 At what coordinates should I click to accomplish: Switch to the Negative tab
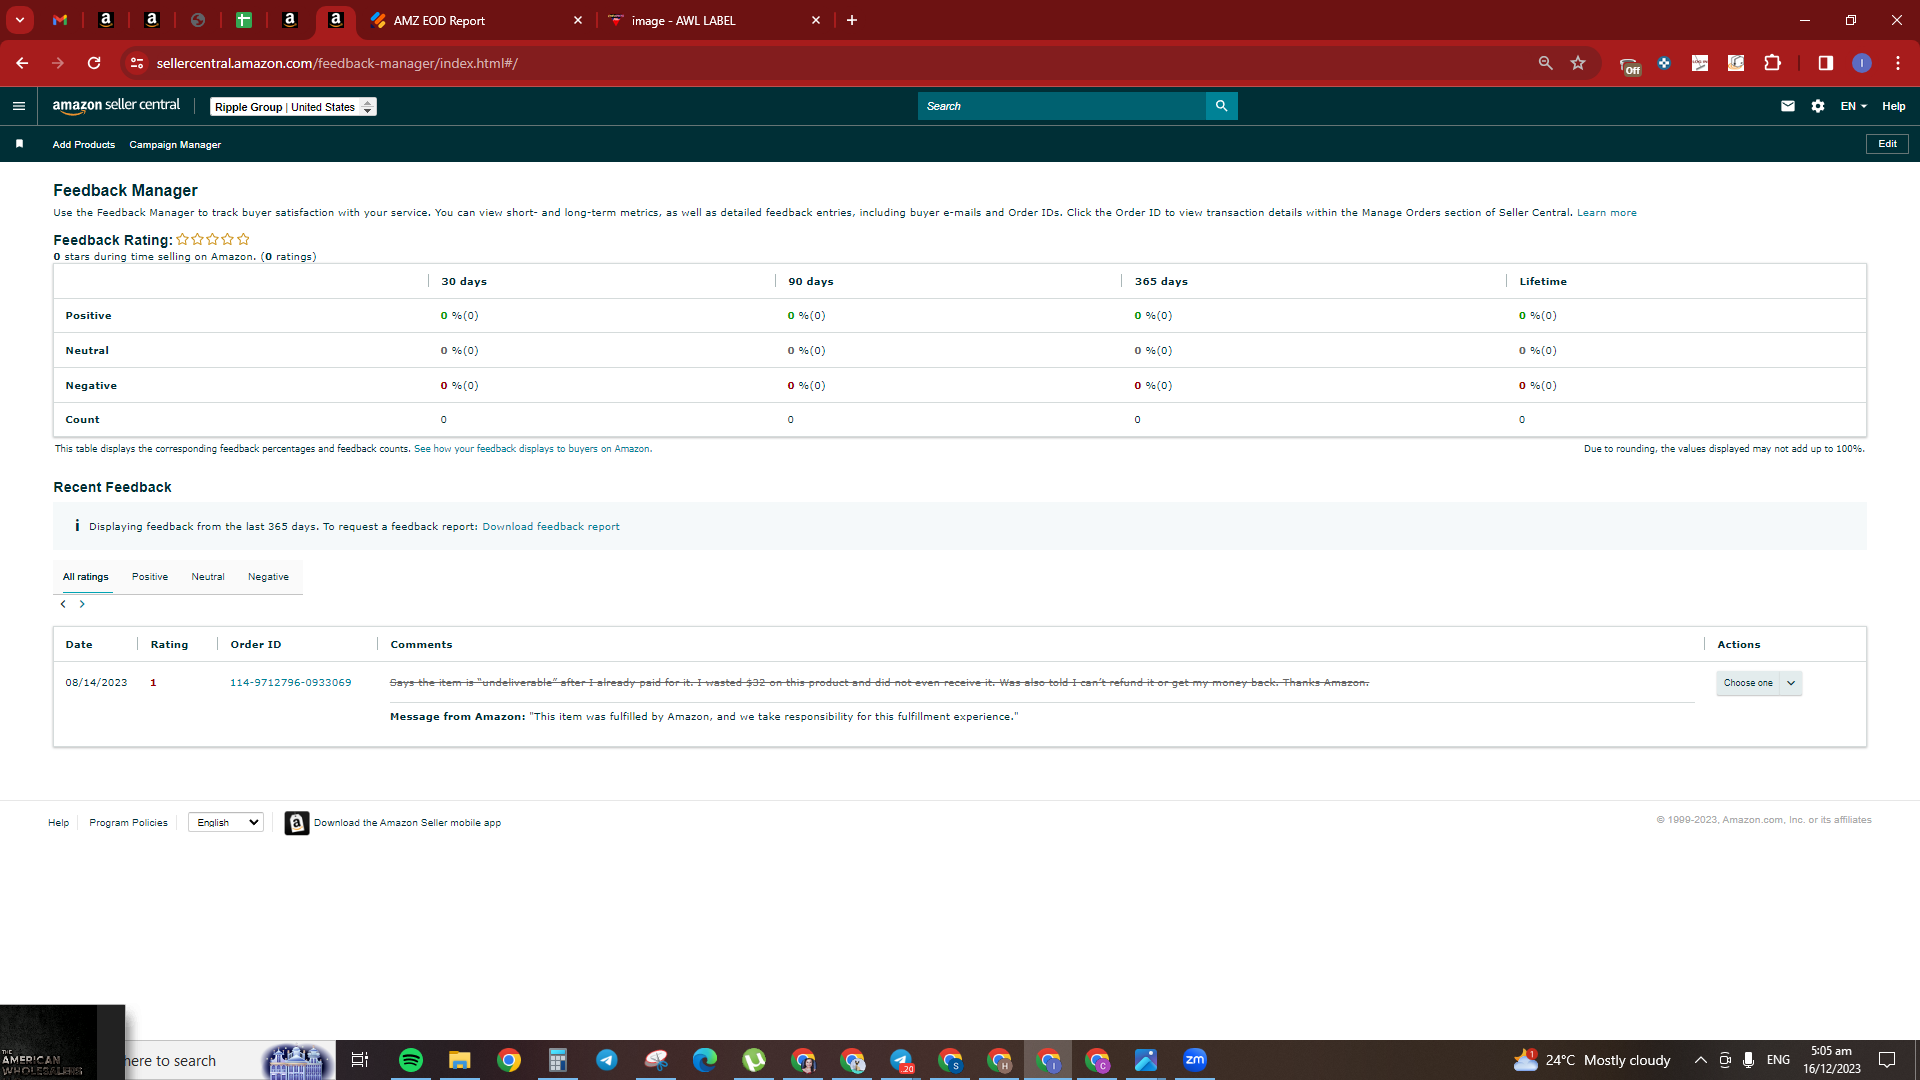coord(268,577)
